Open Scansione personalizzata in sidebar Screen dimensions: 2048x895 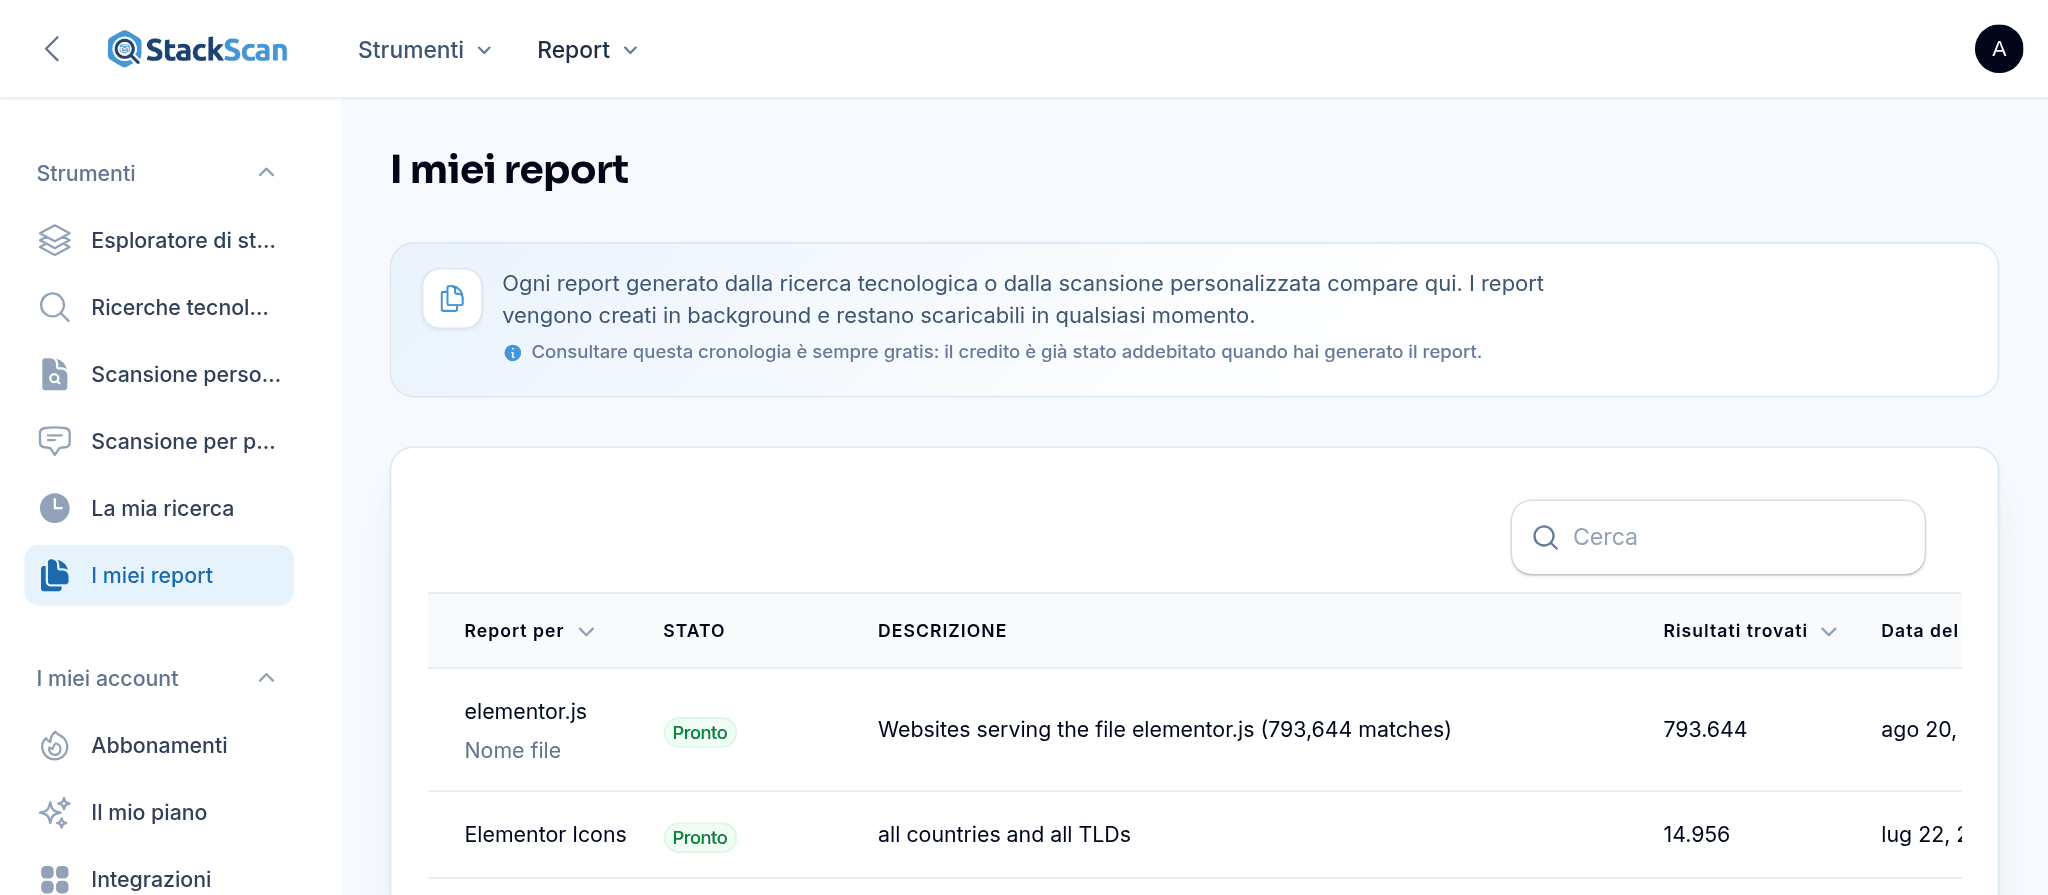coord(159,374)
